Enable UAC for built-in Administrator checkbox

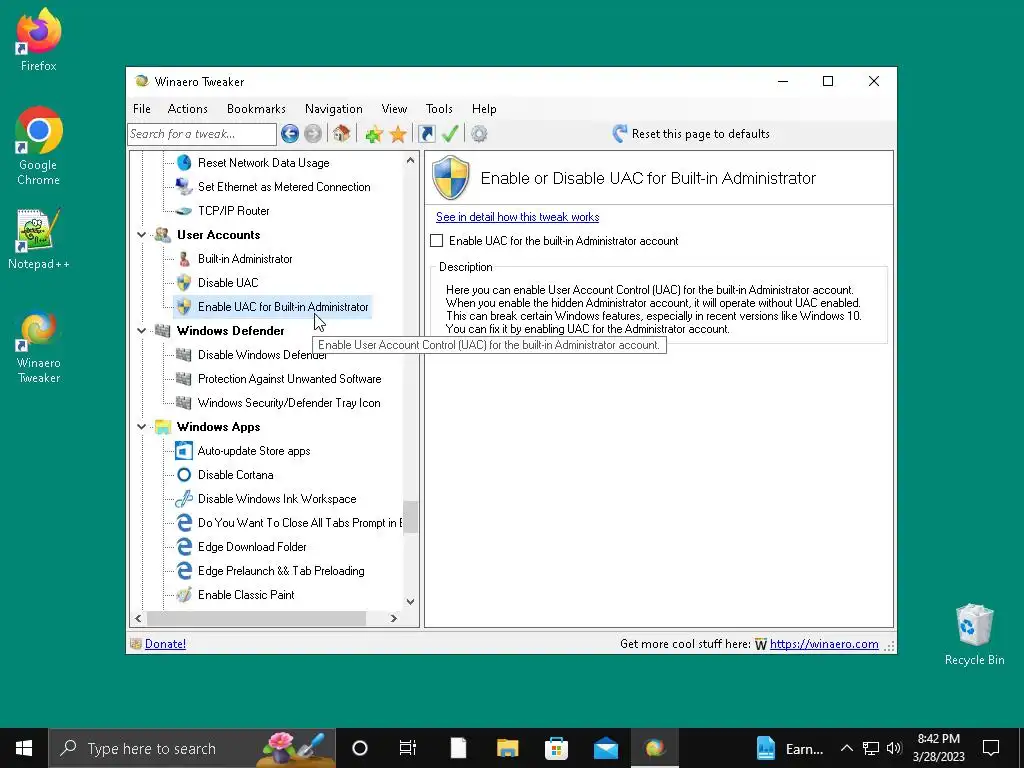(x=437, y=241)
